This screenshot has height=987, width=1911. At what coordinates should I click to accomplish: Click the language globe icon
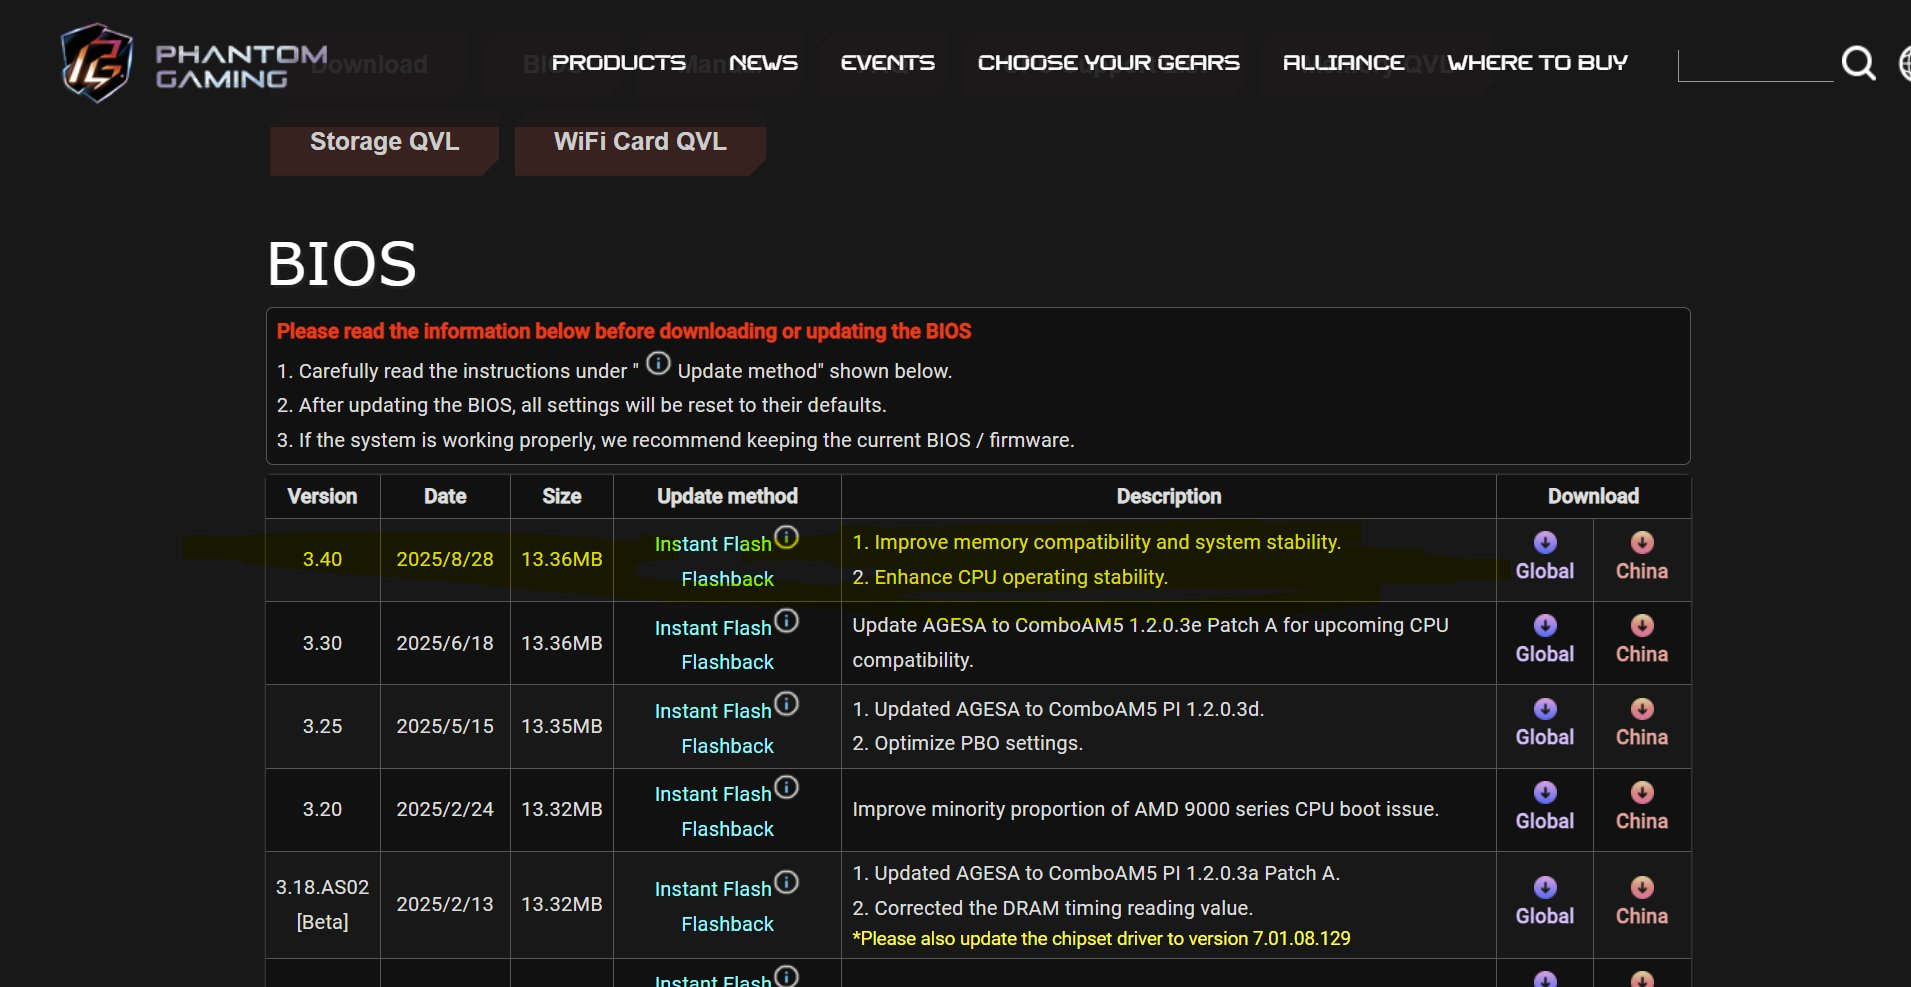pos(1904,63)
